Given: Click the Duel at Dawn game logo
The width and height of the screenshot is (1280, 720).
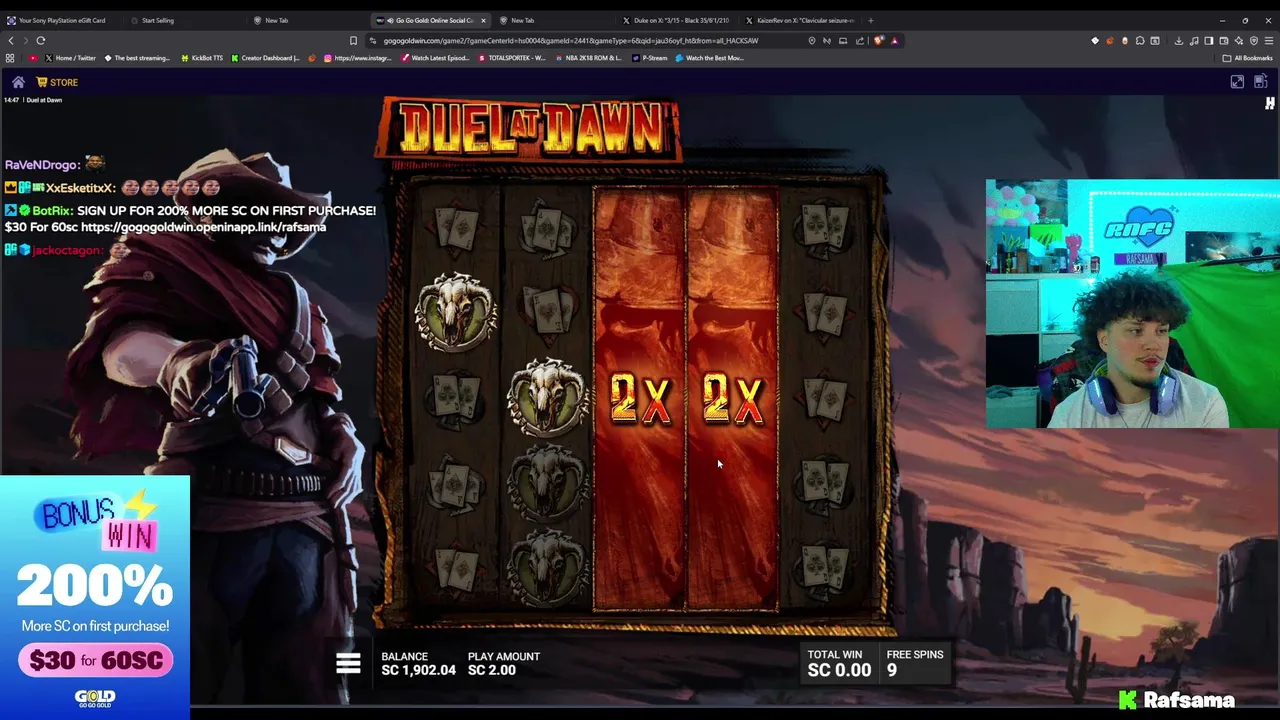Looking at the screenshot, I should point(528,130).
